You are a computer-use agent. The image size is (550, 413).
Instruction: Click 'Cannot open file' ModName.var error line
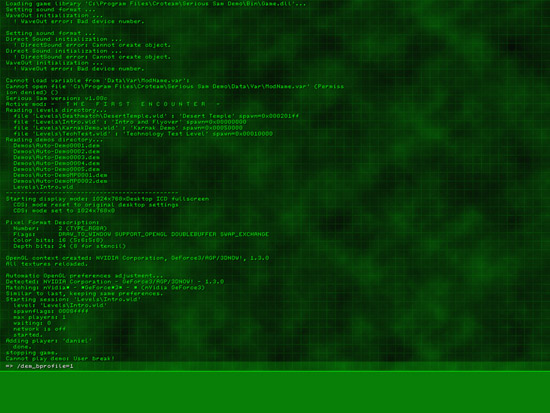(175, 86)
